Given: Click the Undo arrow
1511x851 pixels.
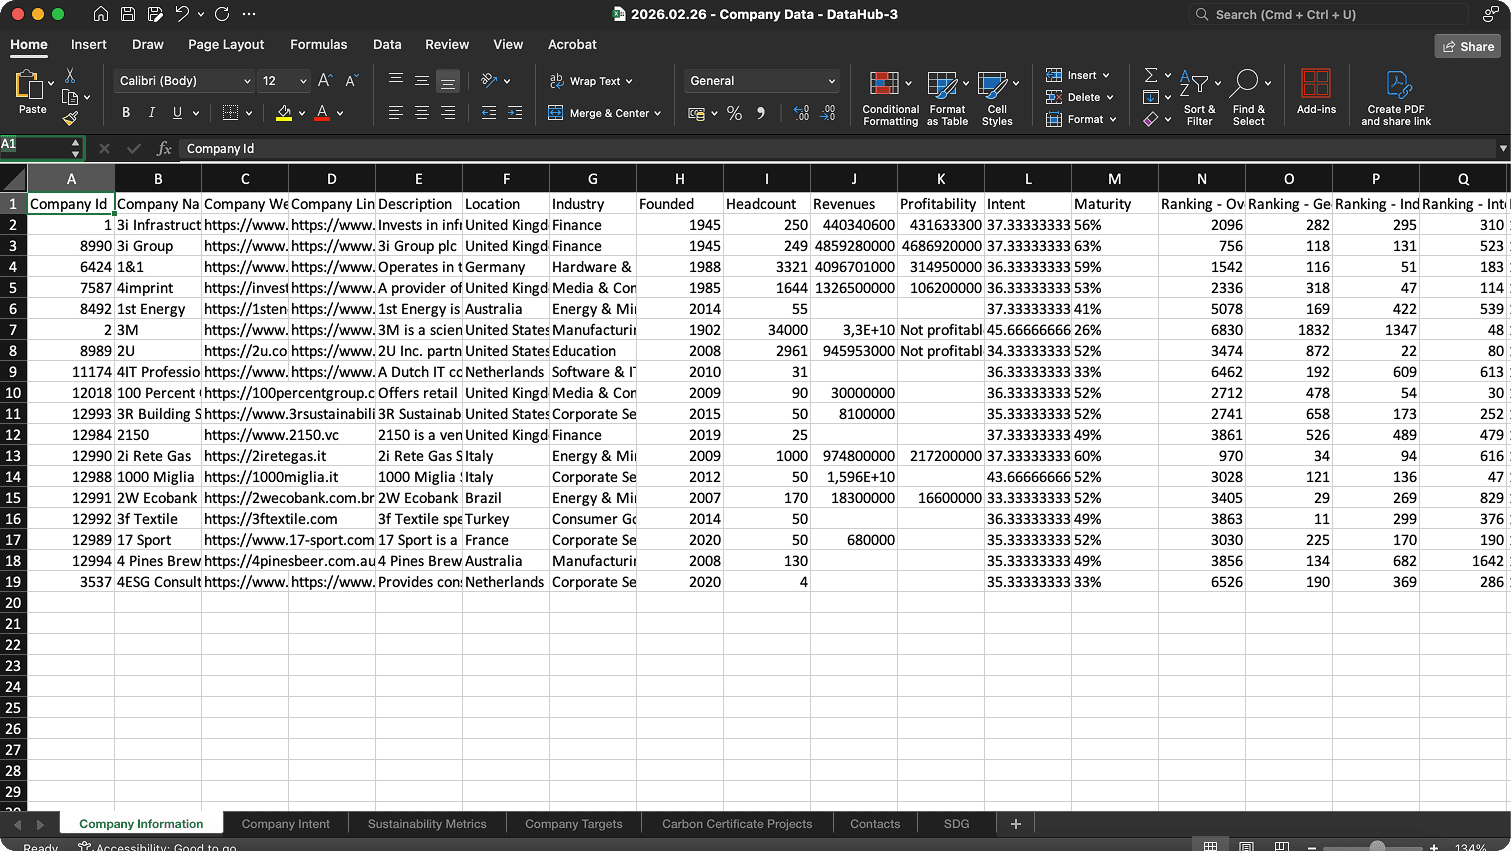Looking at the screenshot, I should (182, 14).
